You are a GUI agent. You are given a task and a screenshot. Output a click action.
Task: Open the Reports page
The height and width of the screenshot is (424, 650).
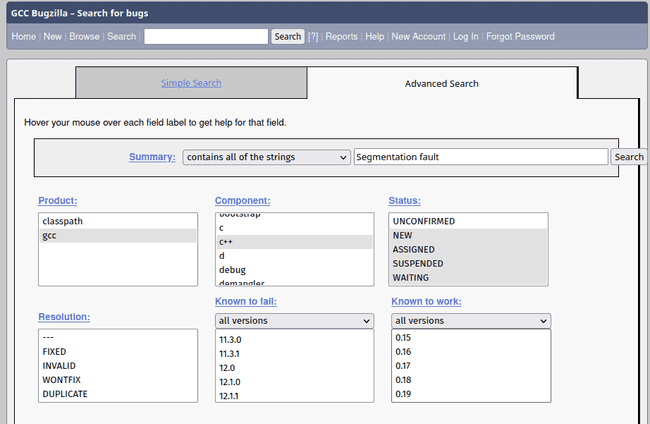click(x=342, y=36)
